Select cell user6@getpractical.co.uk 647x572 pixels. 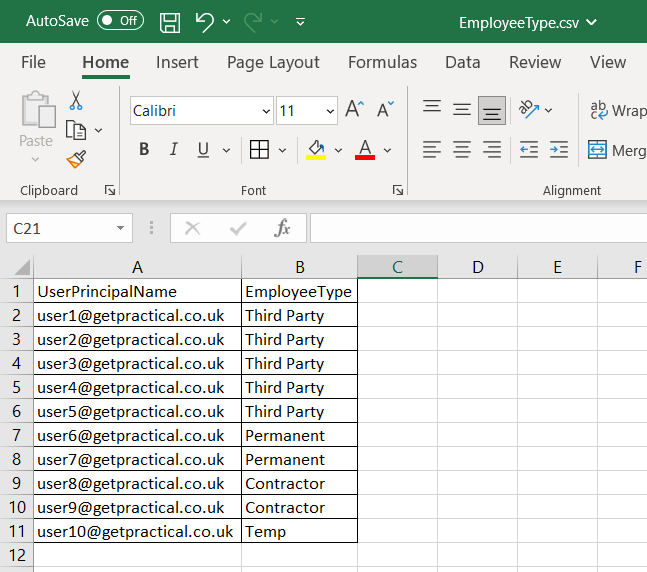coord(137,435)
